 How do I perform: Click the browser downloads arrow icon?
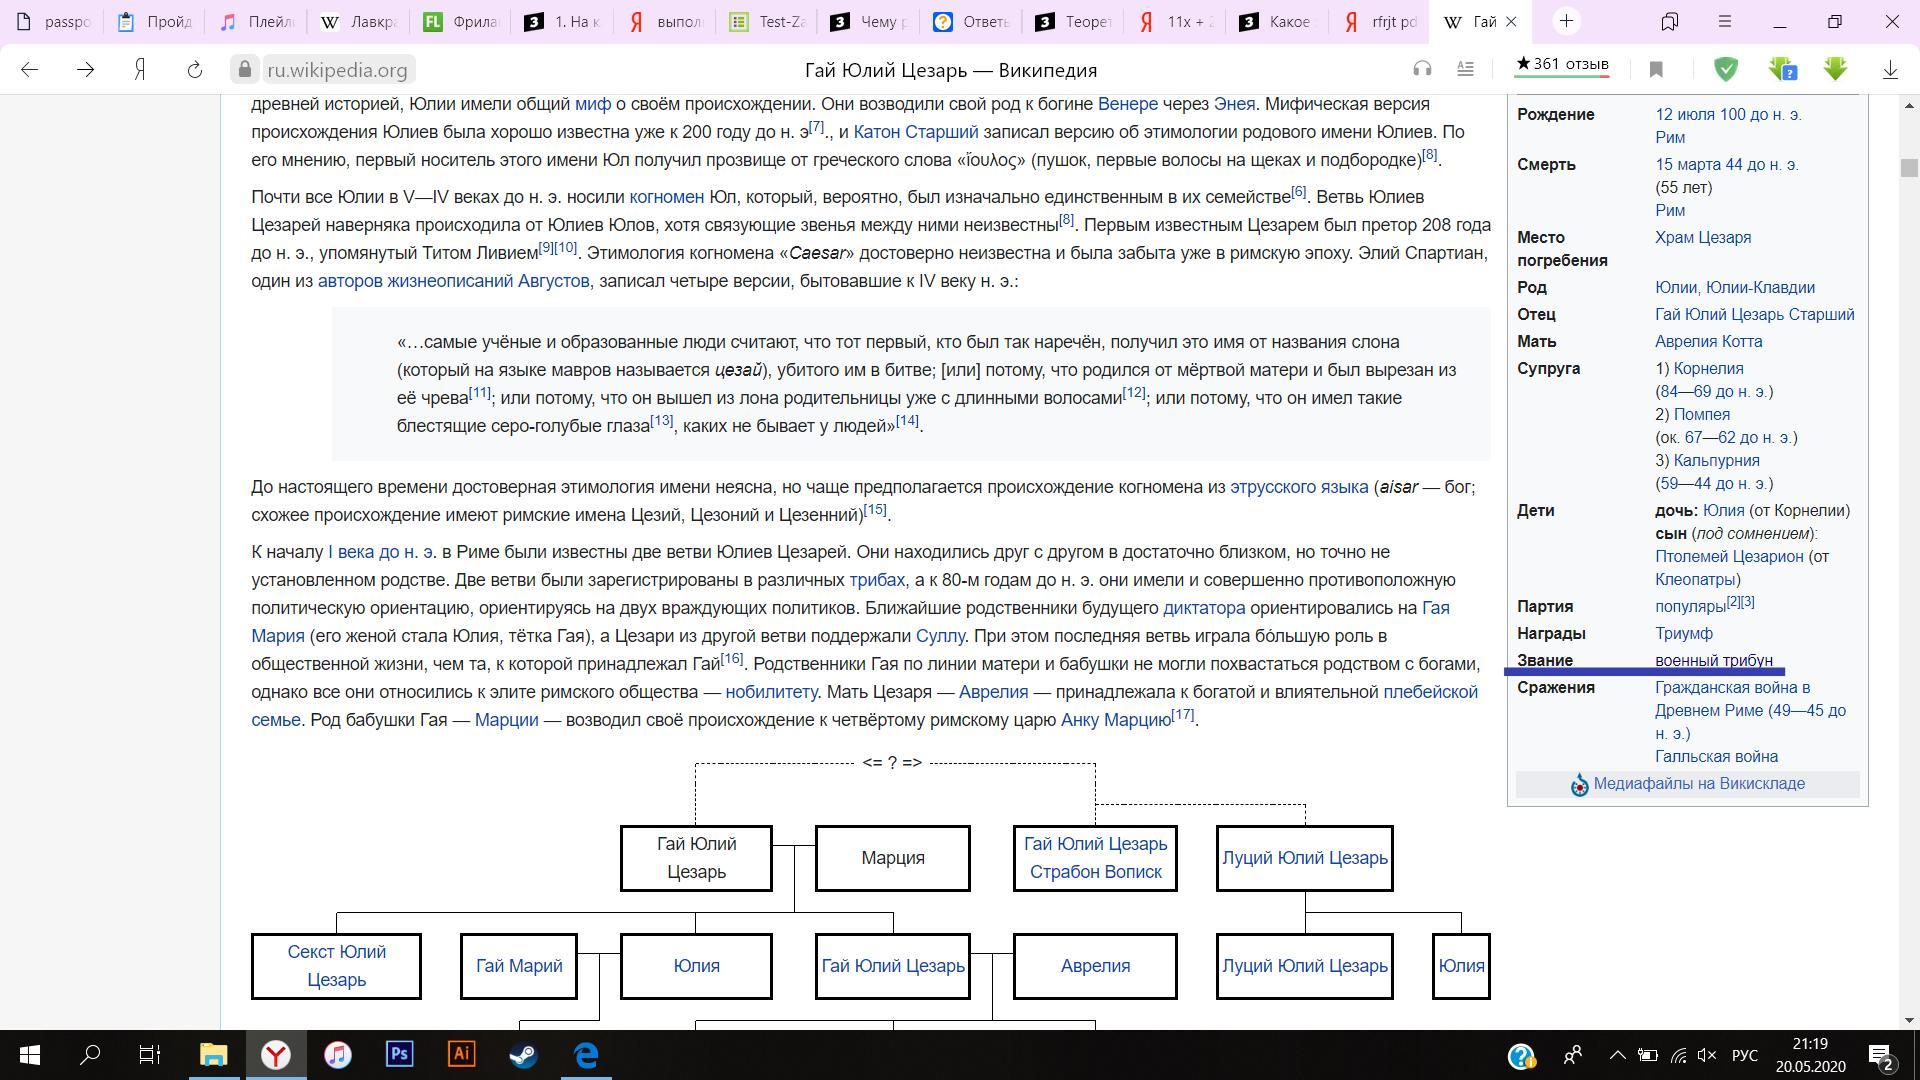[1890, 69]
